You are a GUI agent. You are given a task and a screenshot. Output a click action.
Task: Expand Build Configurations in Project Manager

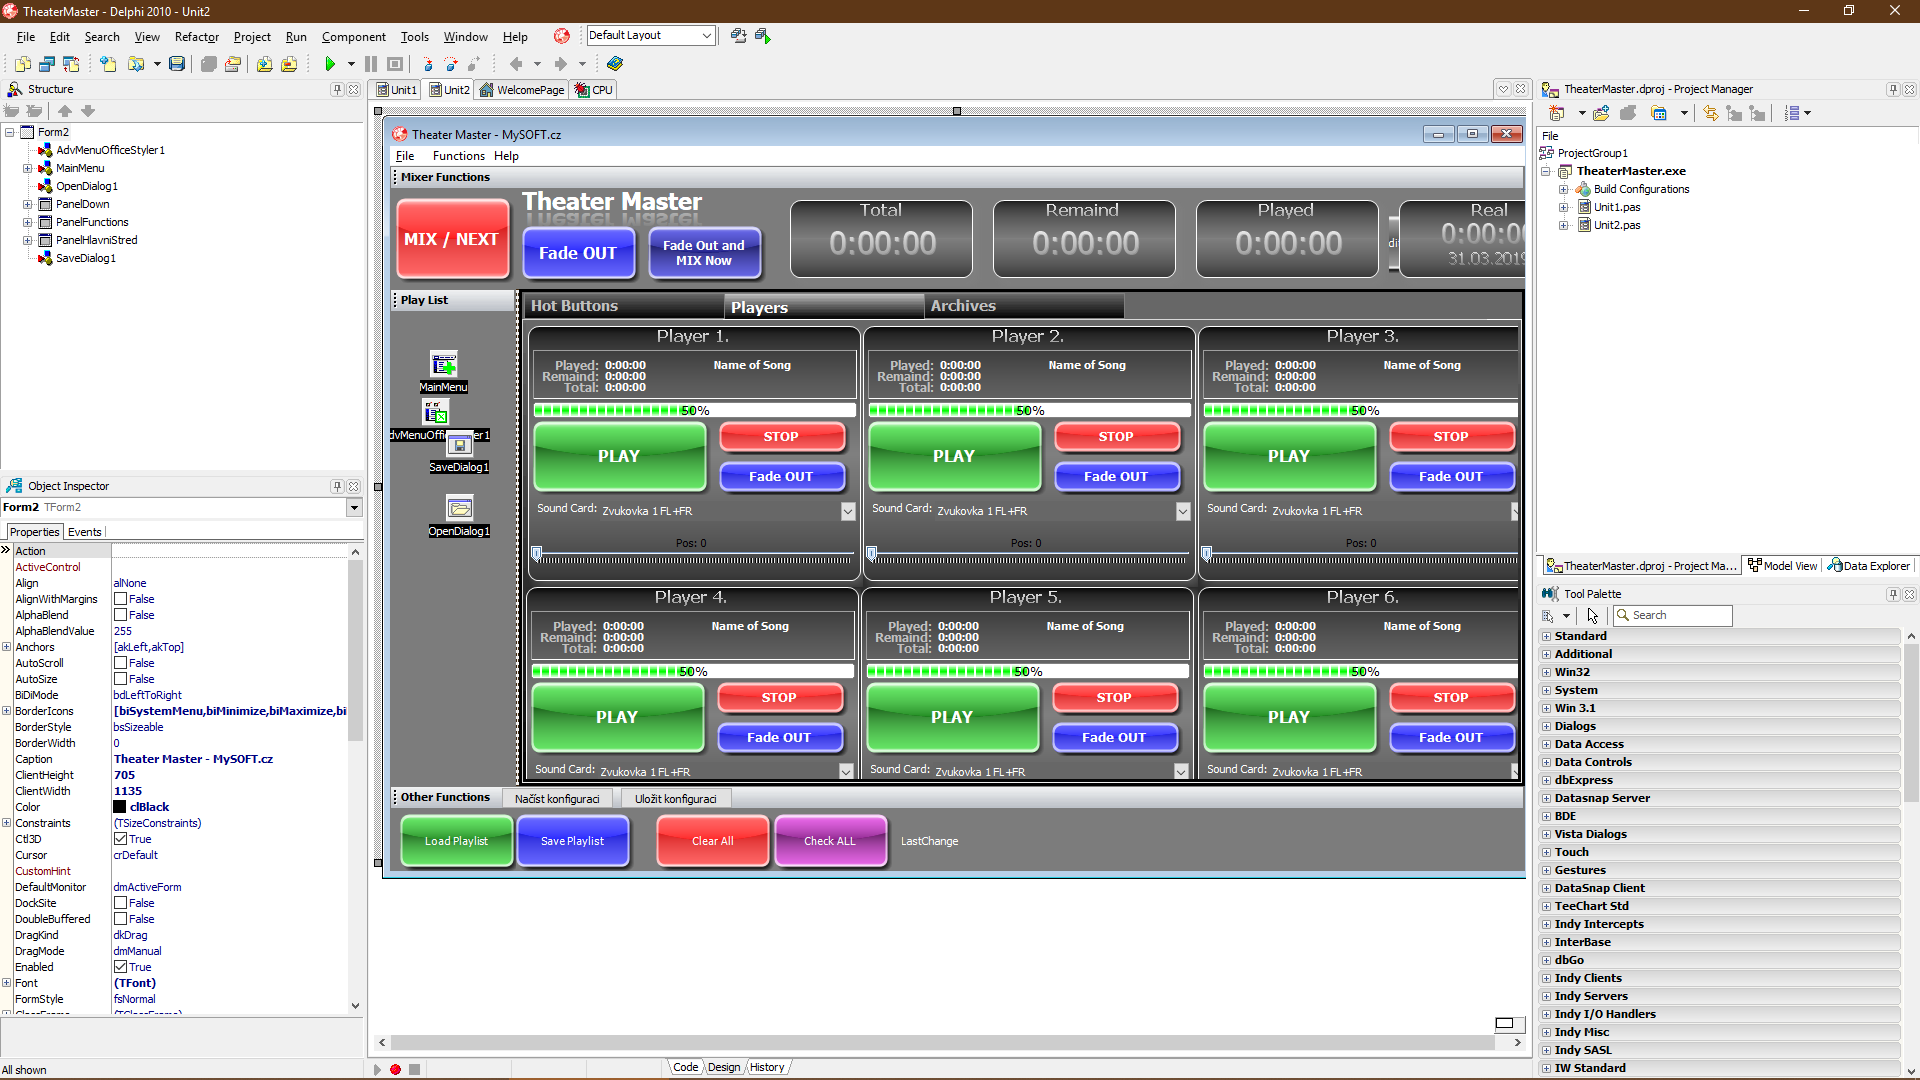(x=1564, y=189)
